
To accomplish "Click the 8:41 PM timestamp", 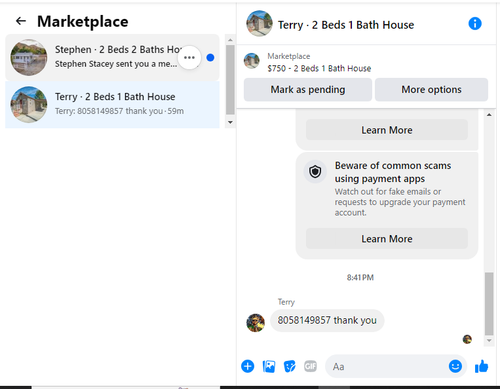I will [360, 277].
